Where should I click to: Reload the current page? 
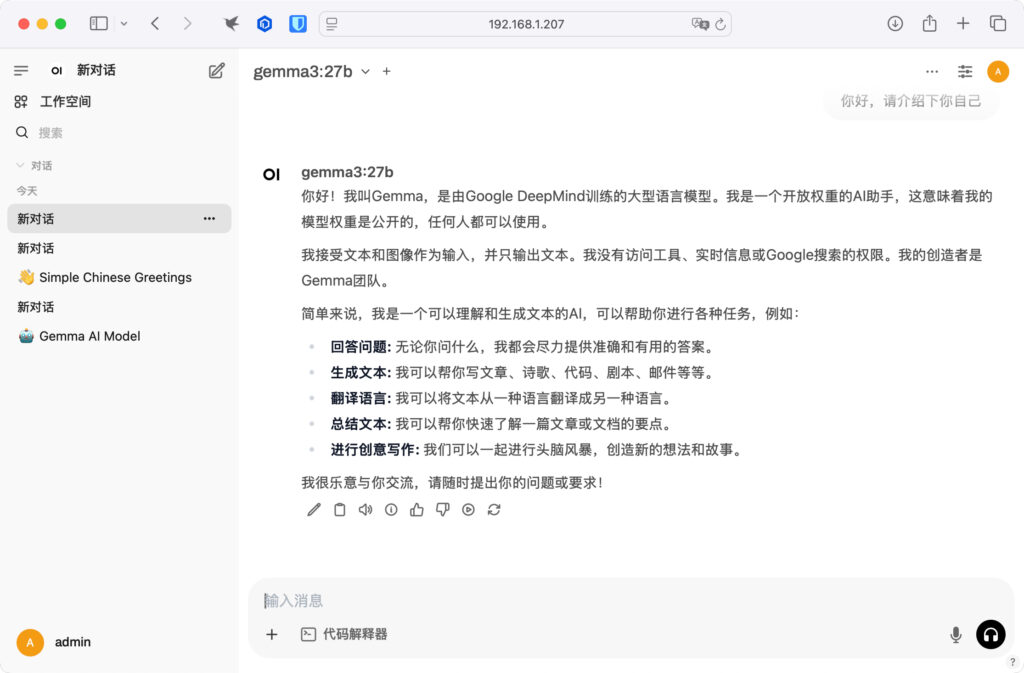click(x=720, y=23)
